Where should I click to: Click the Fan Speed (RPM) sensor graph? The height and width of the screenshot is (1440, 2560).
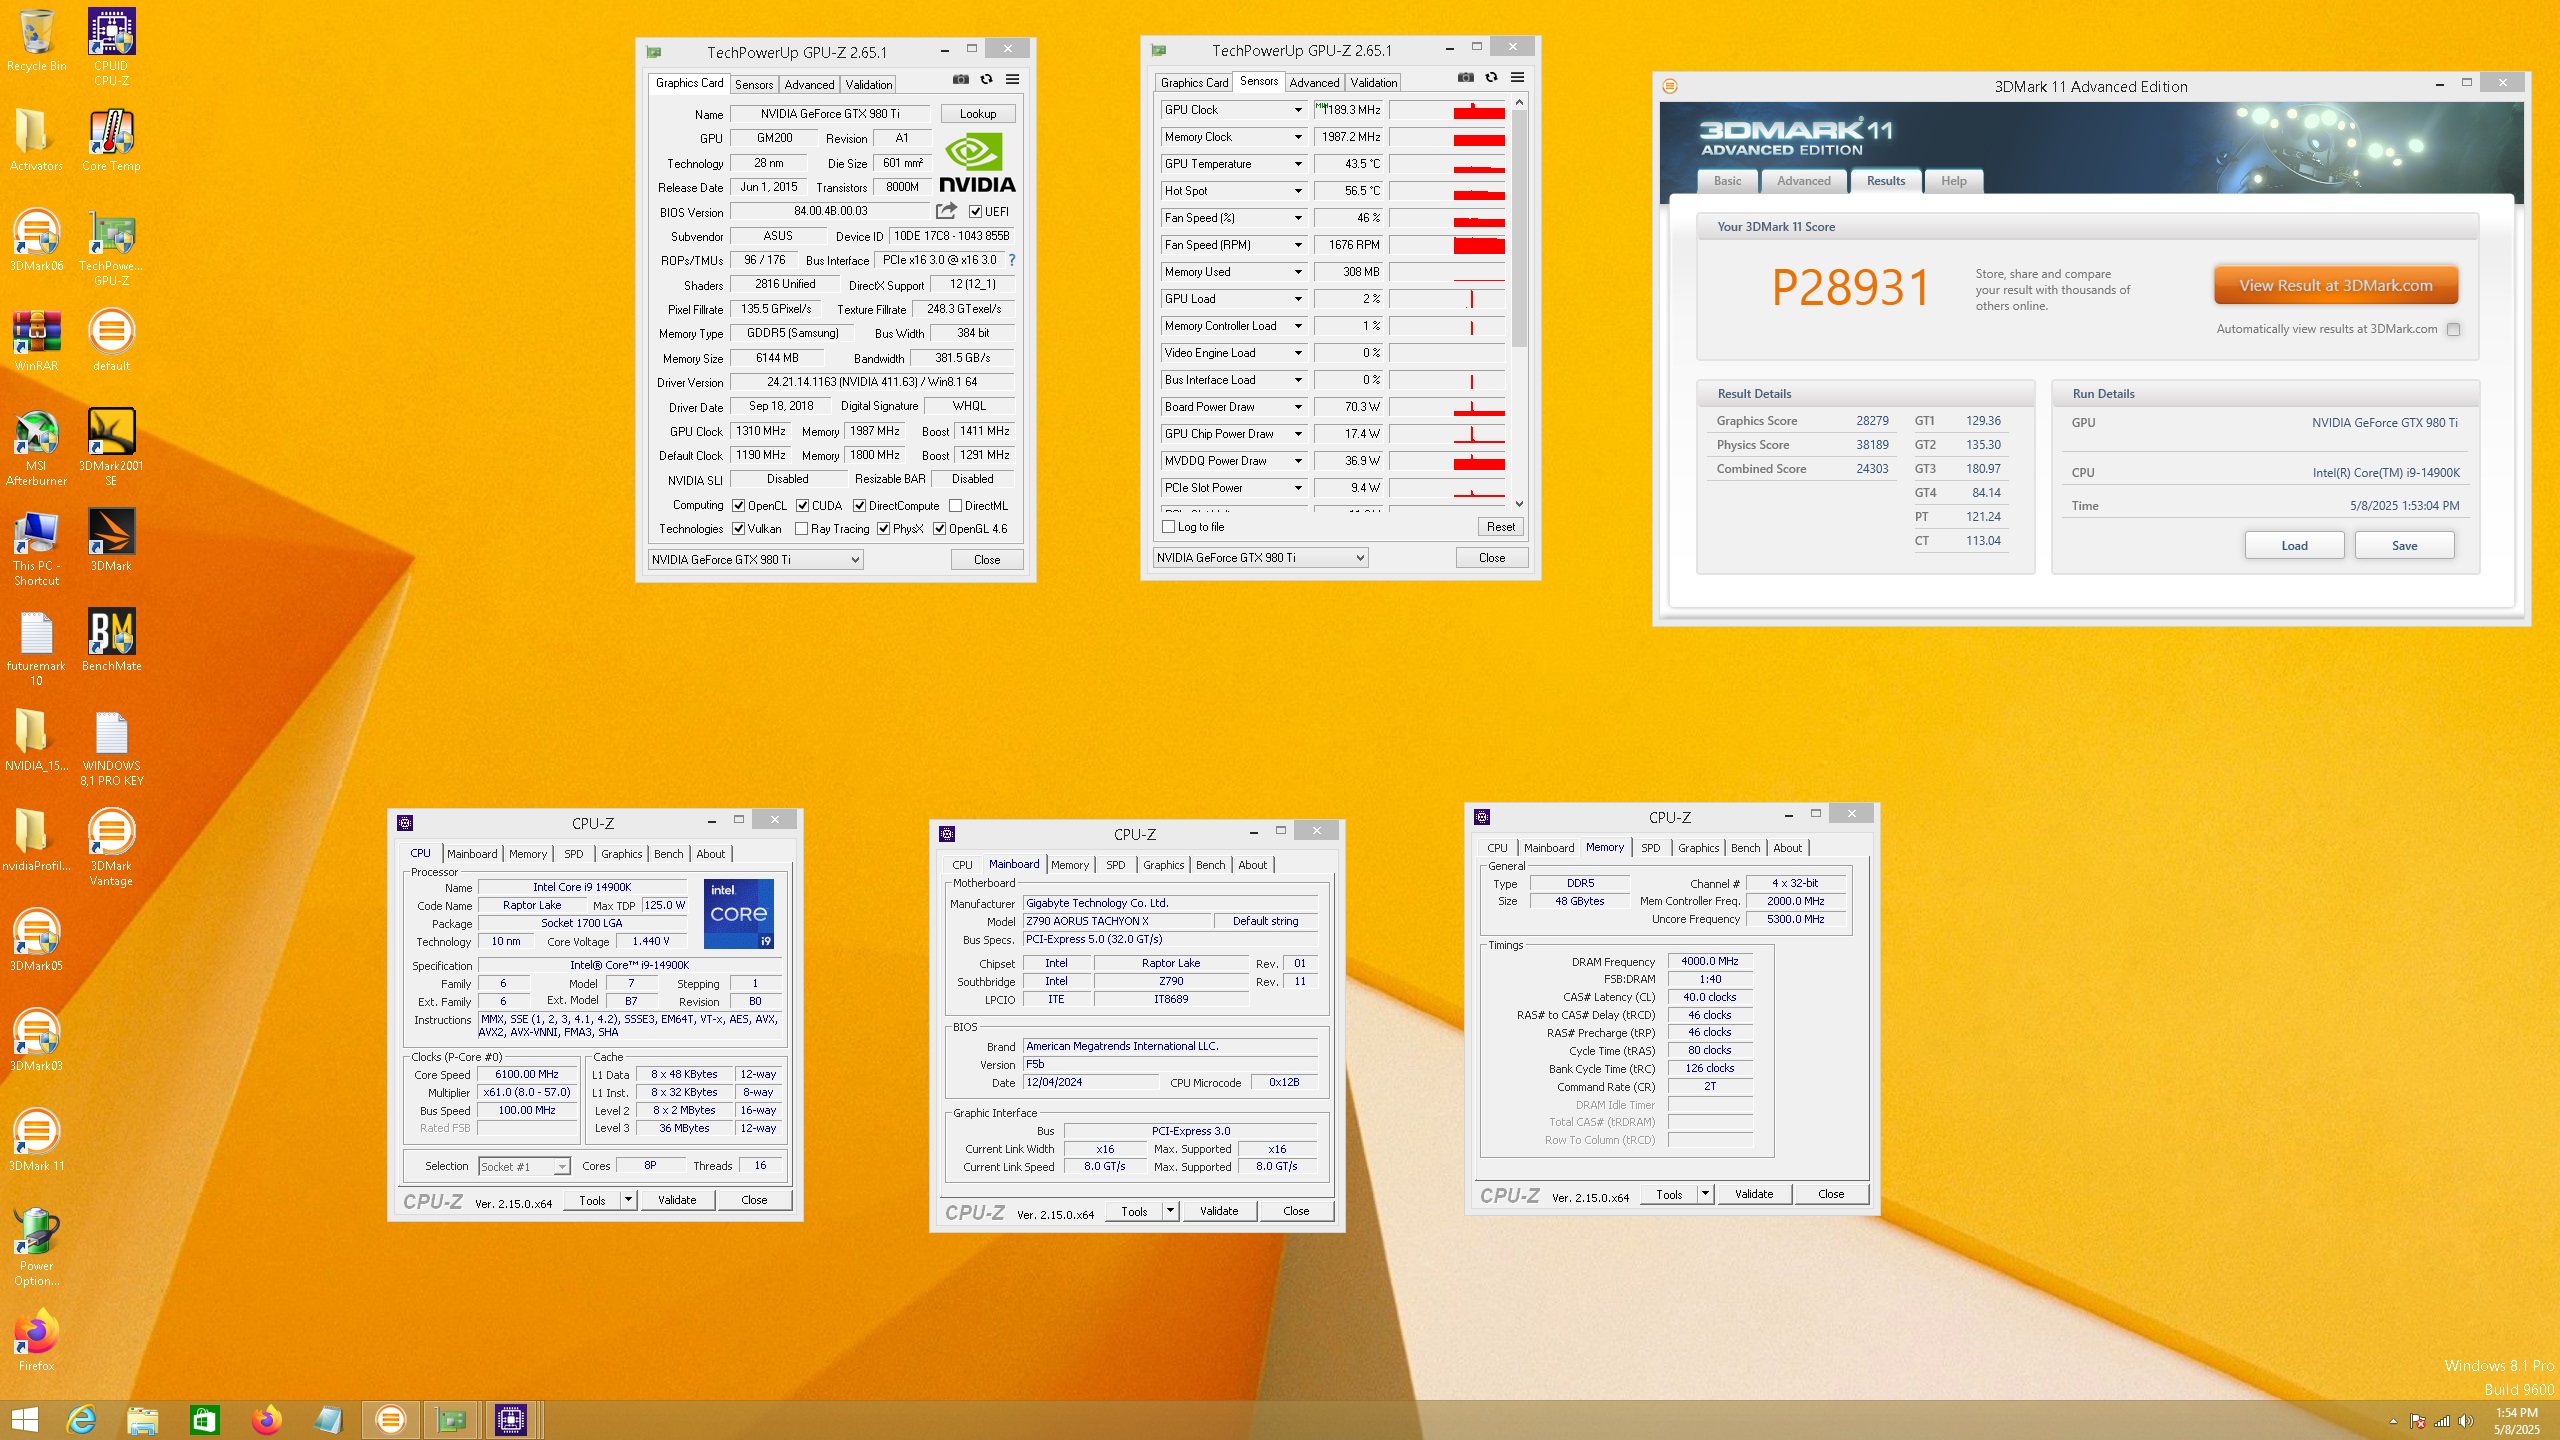tap(1447, 245)
